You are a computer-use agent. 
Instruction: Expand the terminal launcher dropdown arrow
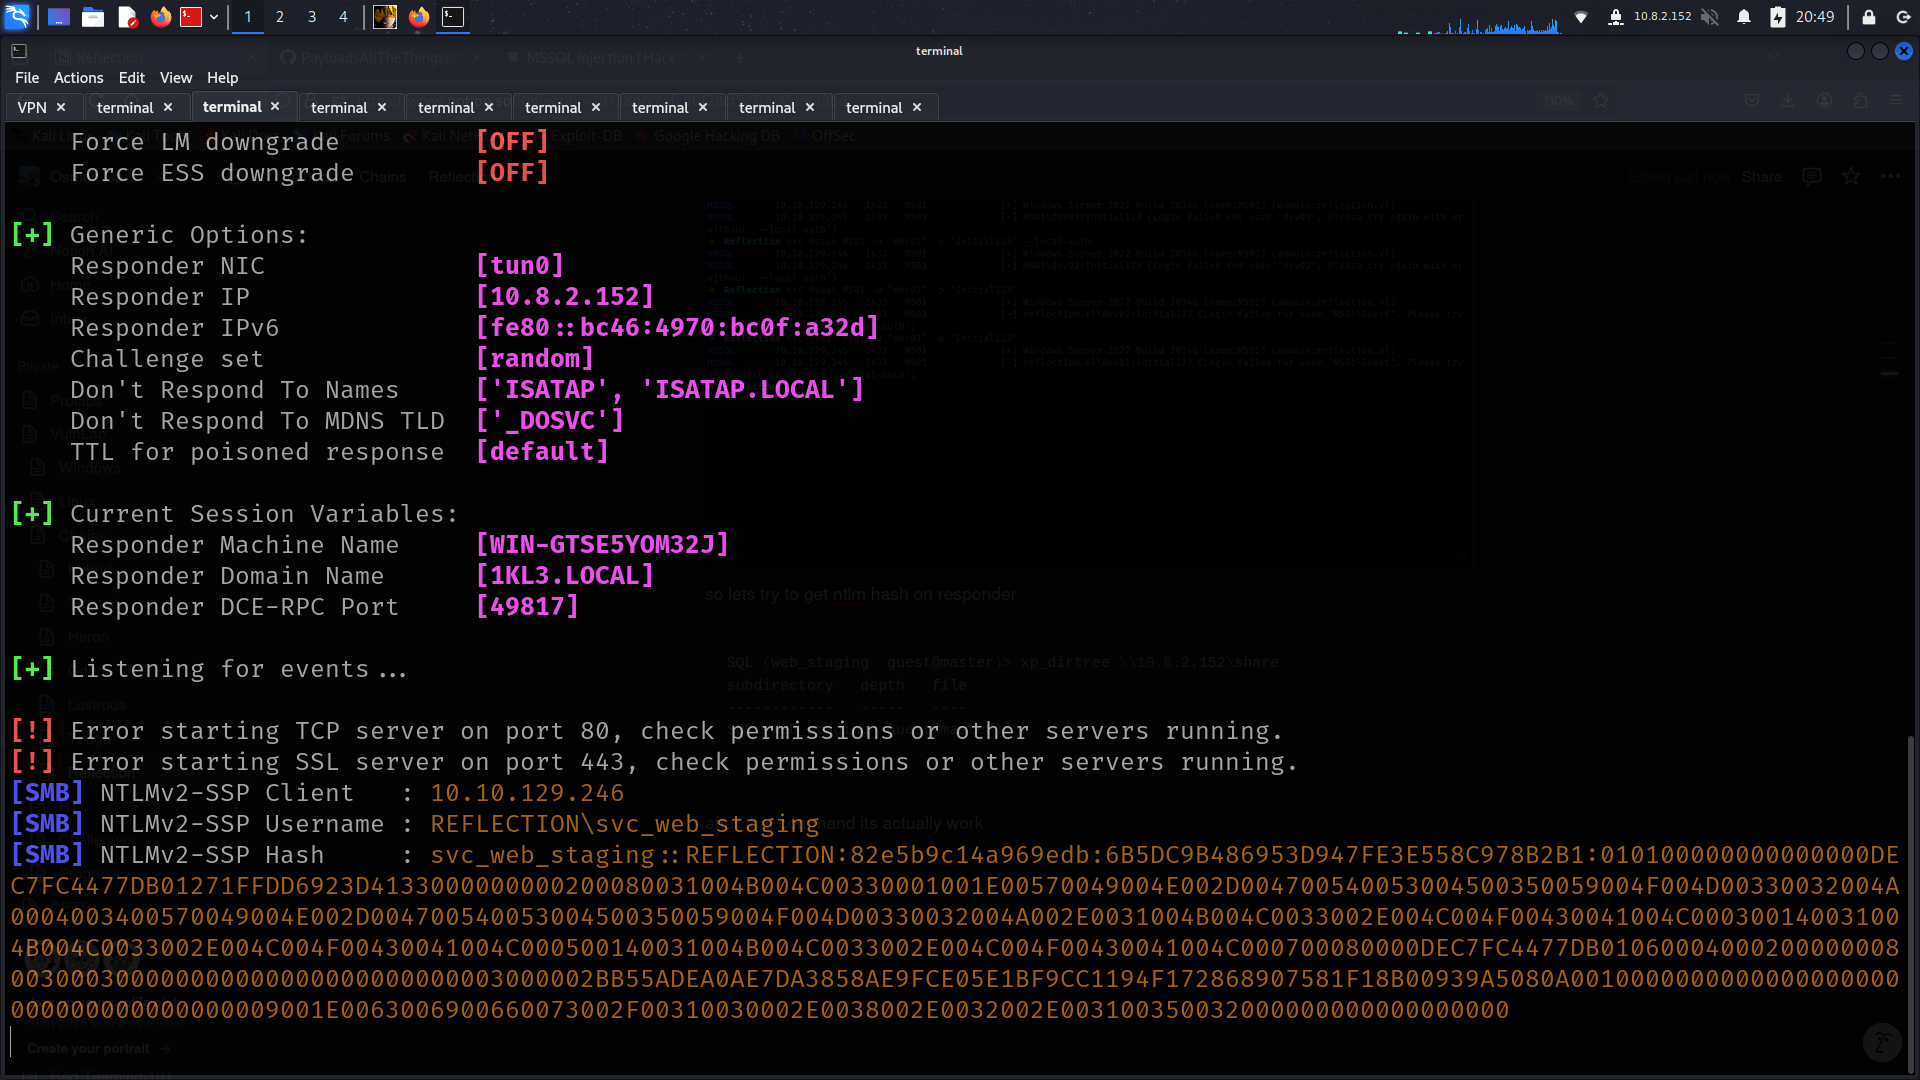214,17
